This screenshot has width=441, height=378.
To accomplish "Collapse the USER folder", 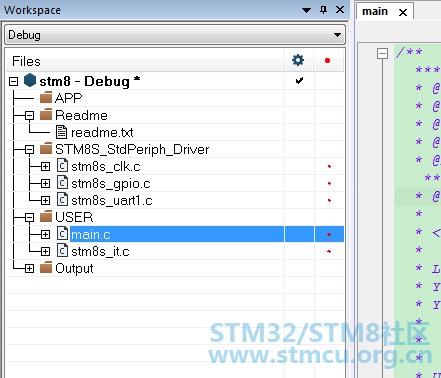I will [29, 218].
